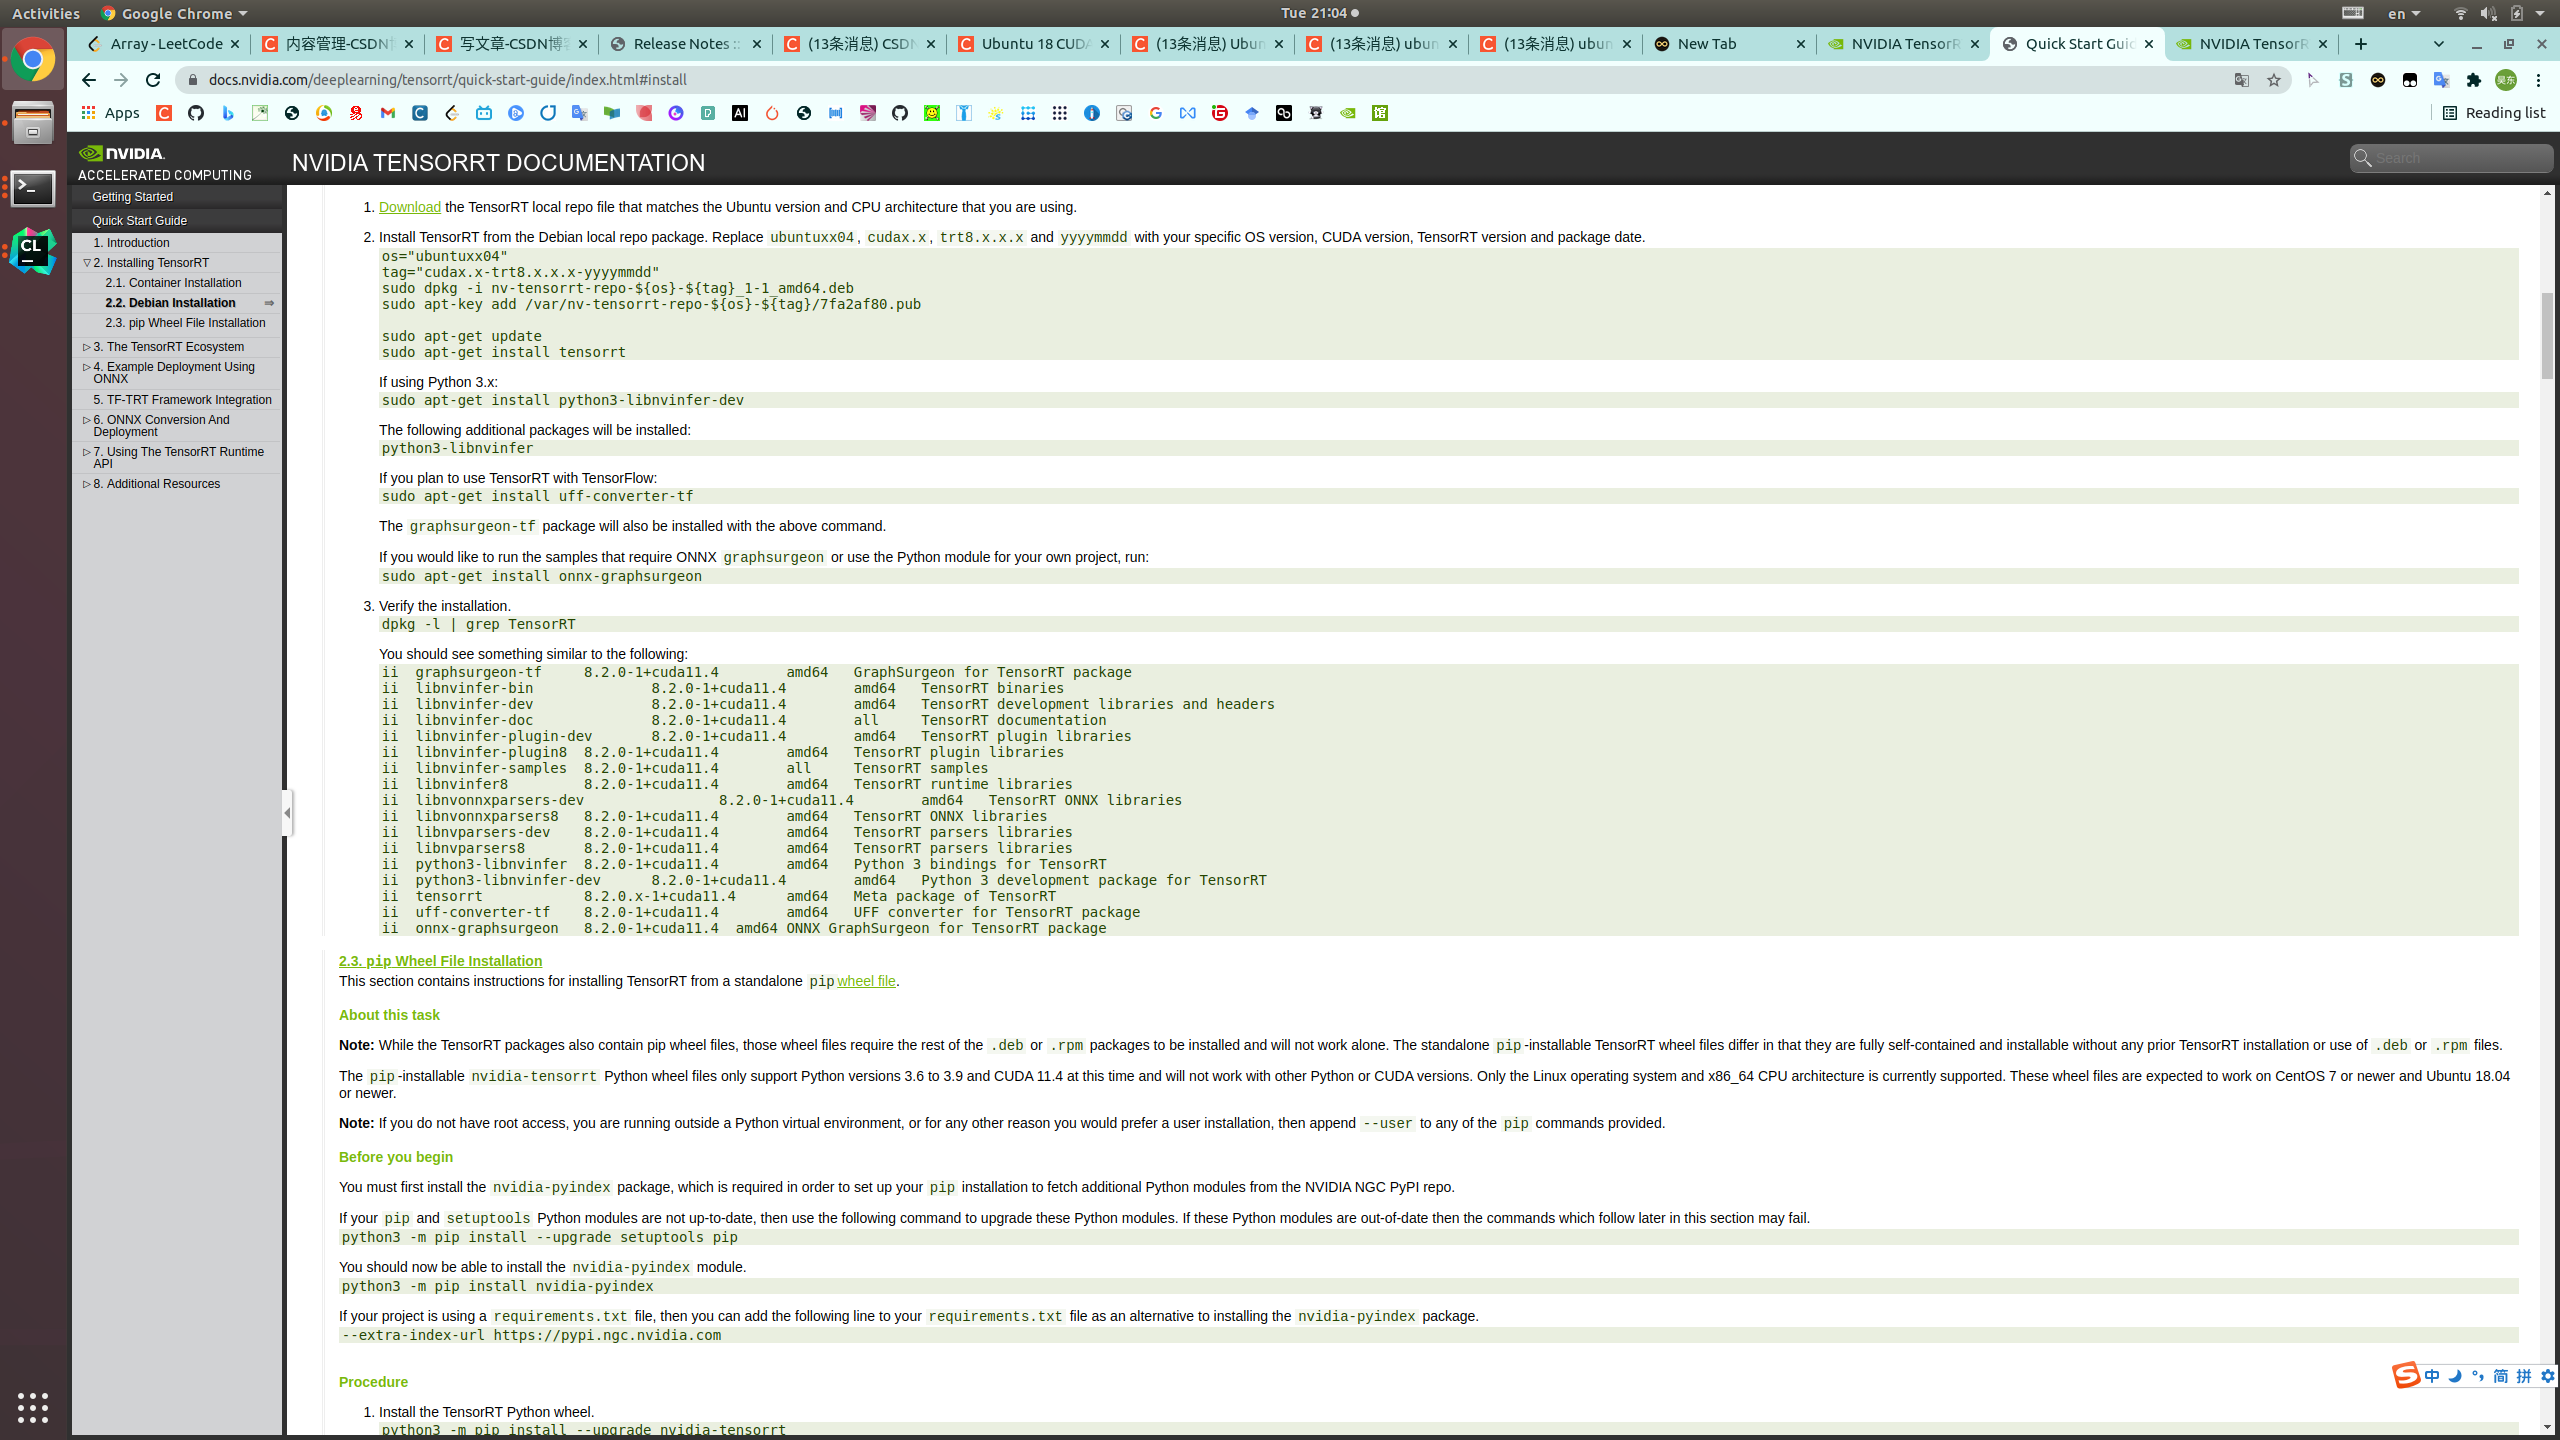
Task: Open Reading list panel
Action: 2494,113
